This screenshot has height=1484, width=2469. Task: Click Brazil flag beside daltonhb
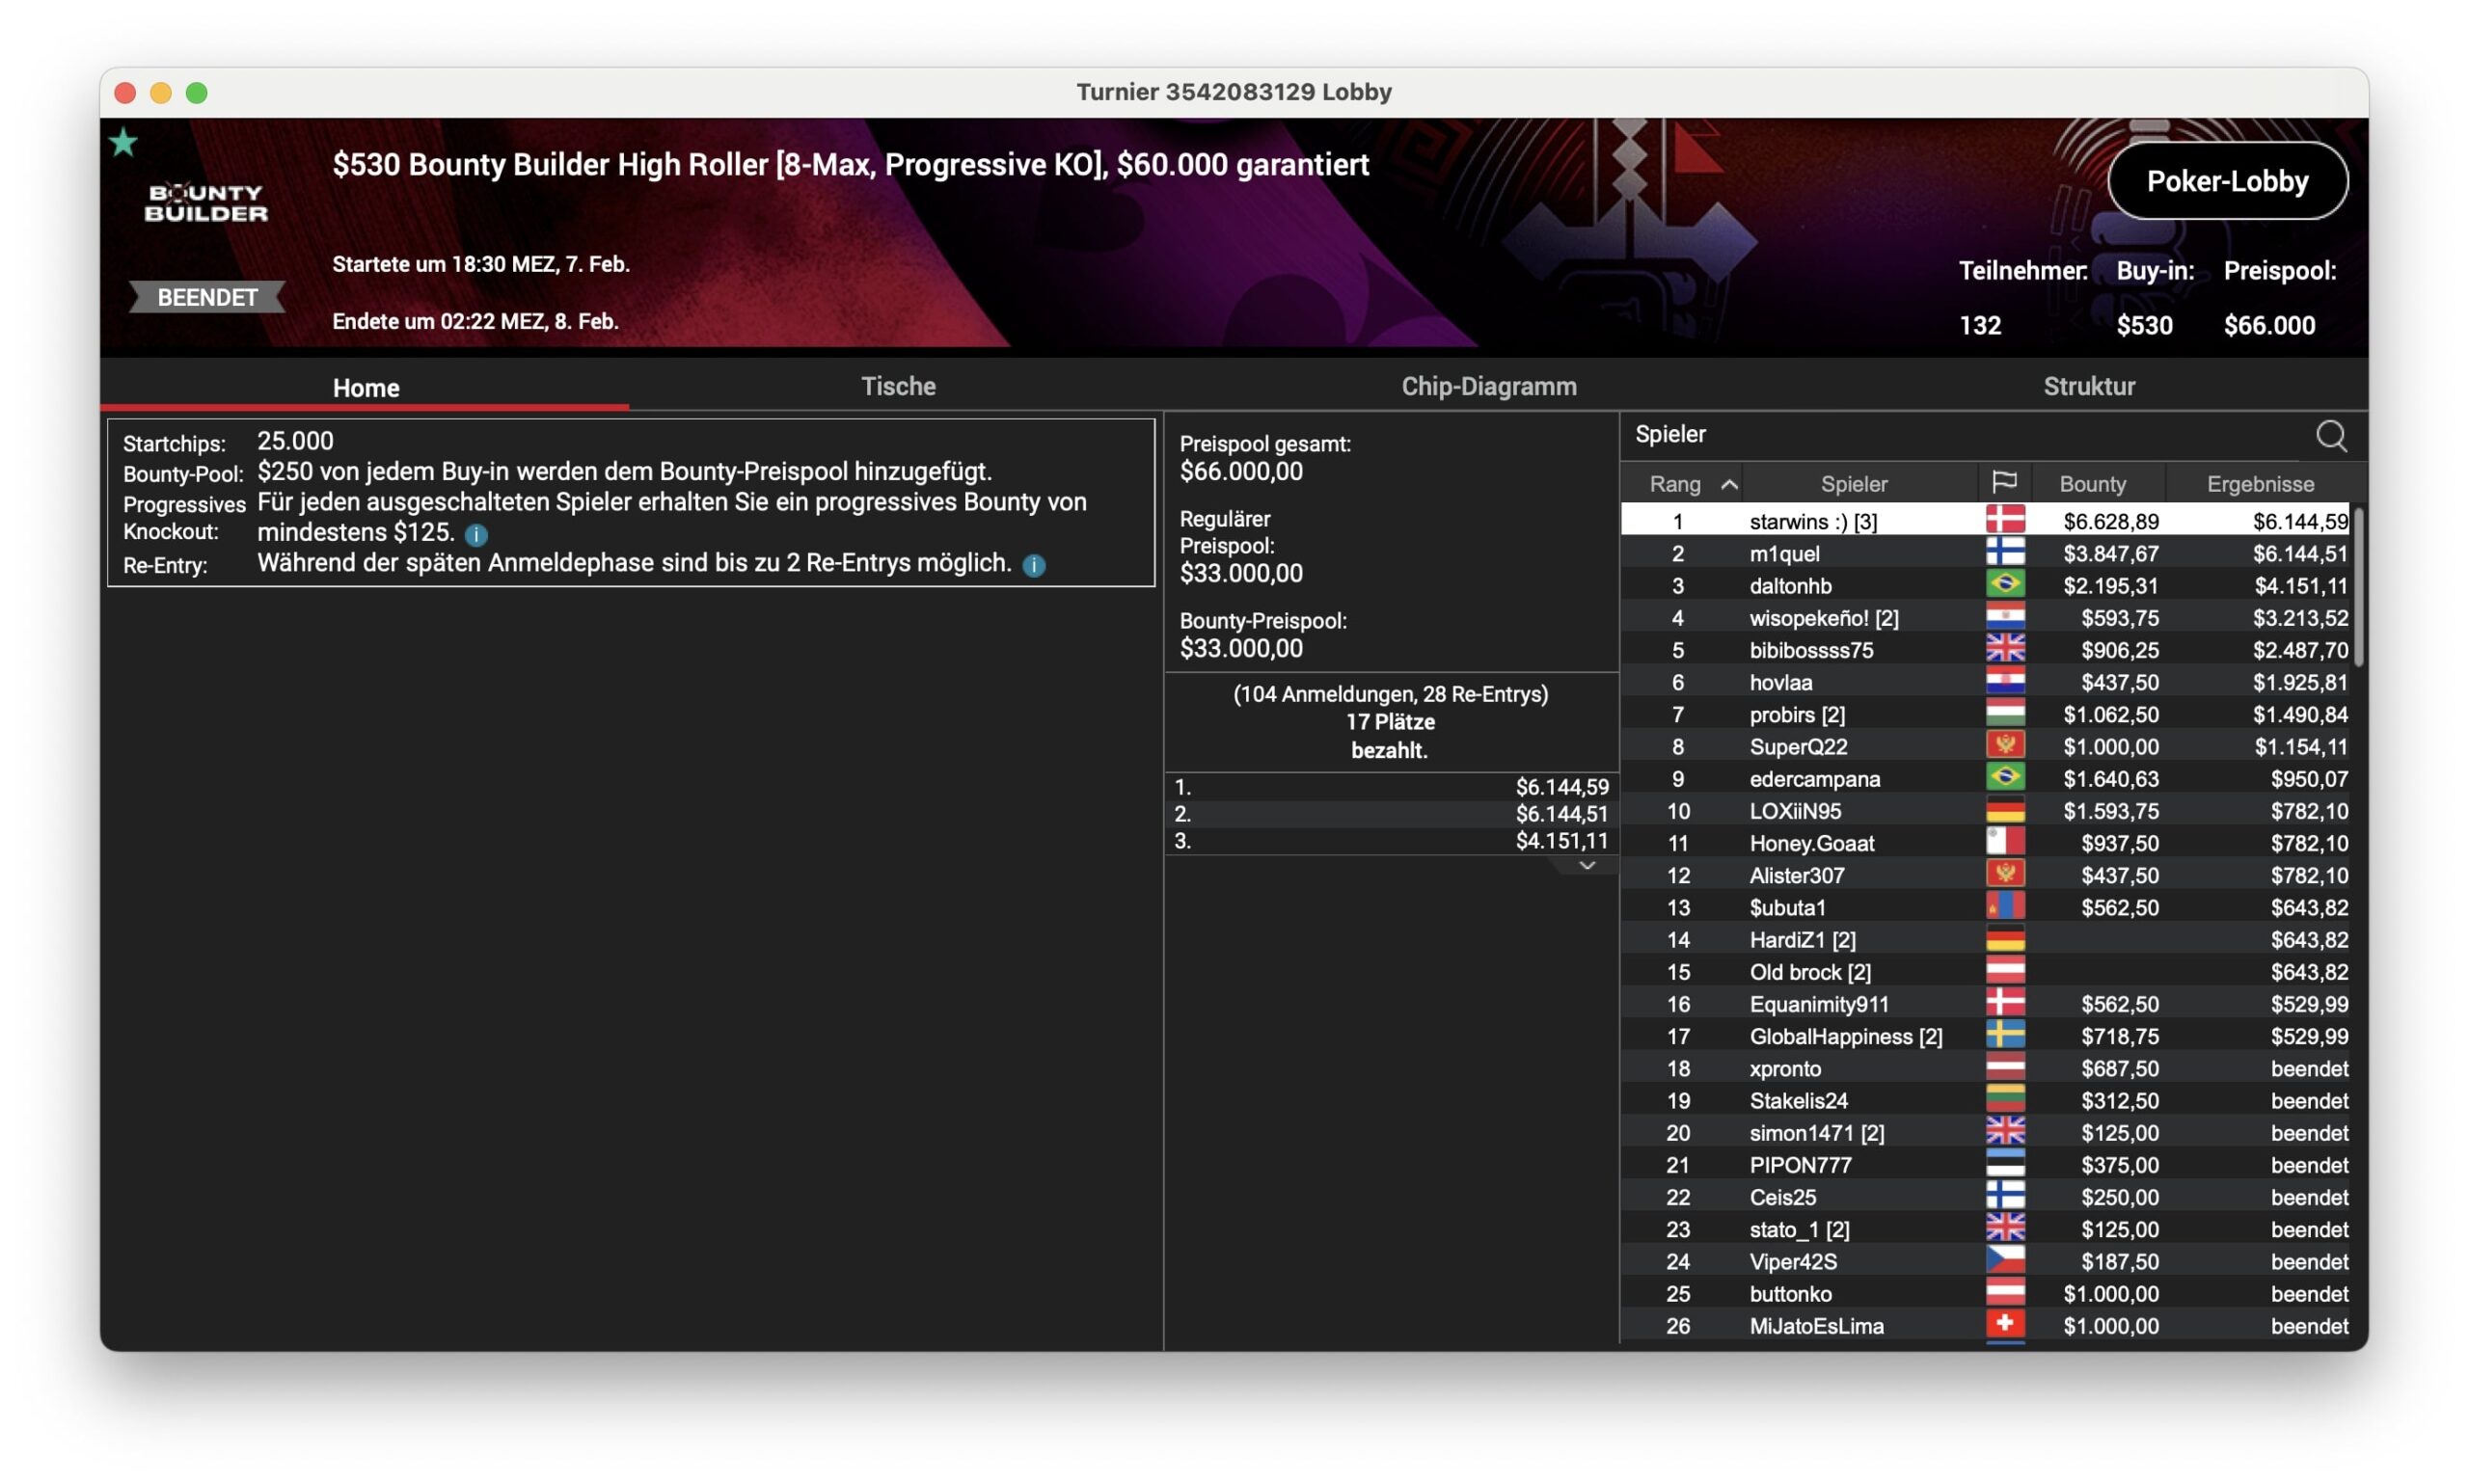coord(2003,585)
